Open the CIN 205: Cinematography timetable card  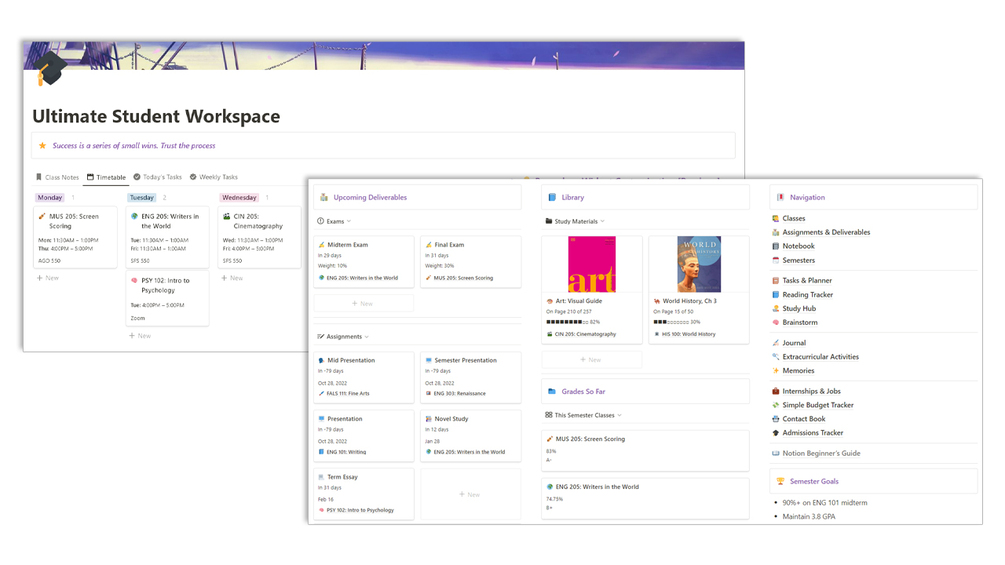tap(259, 238)
